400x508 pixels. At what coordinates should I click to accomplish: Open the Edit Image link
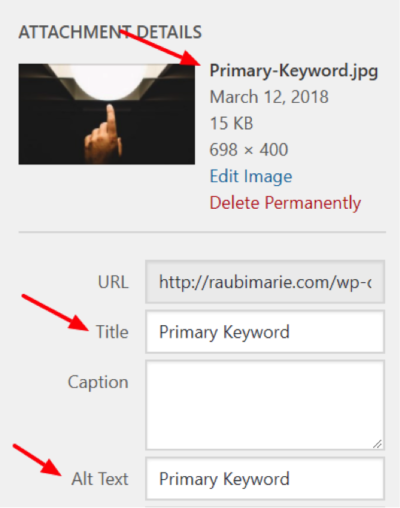point(251,176)
